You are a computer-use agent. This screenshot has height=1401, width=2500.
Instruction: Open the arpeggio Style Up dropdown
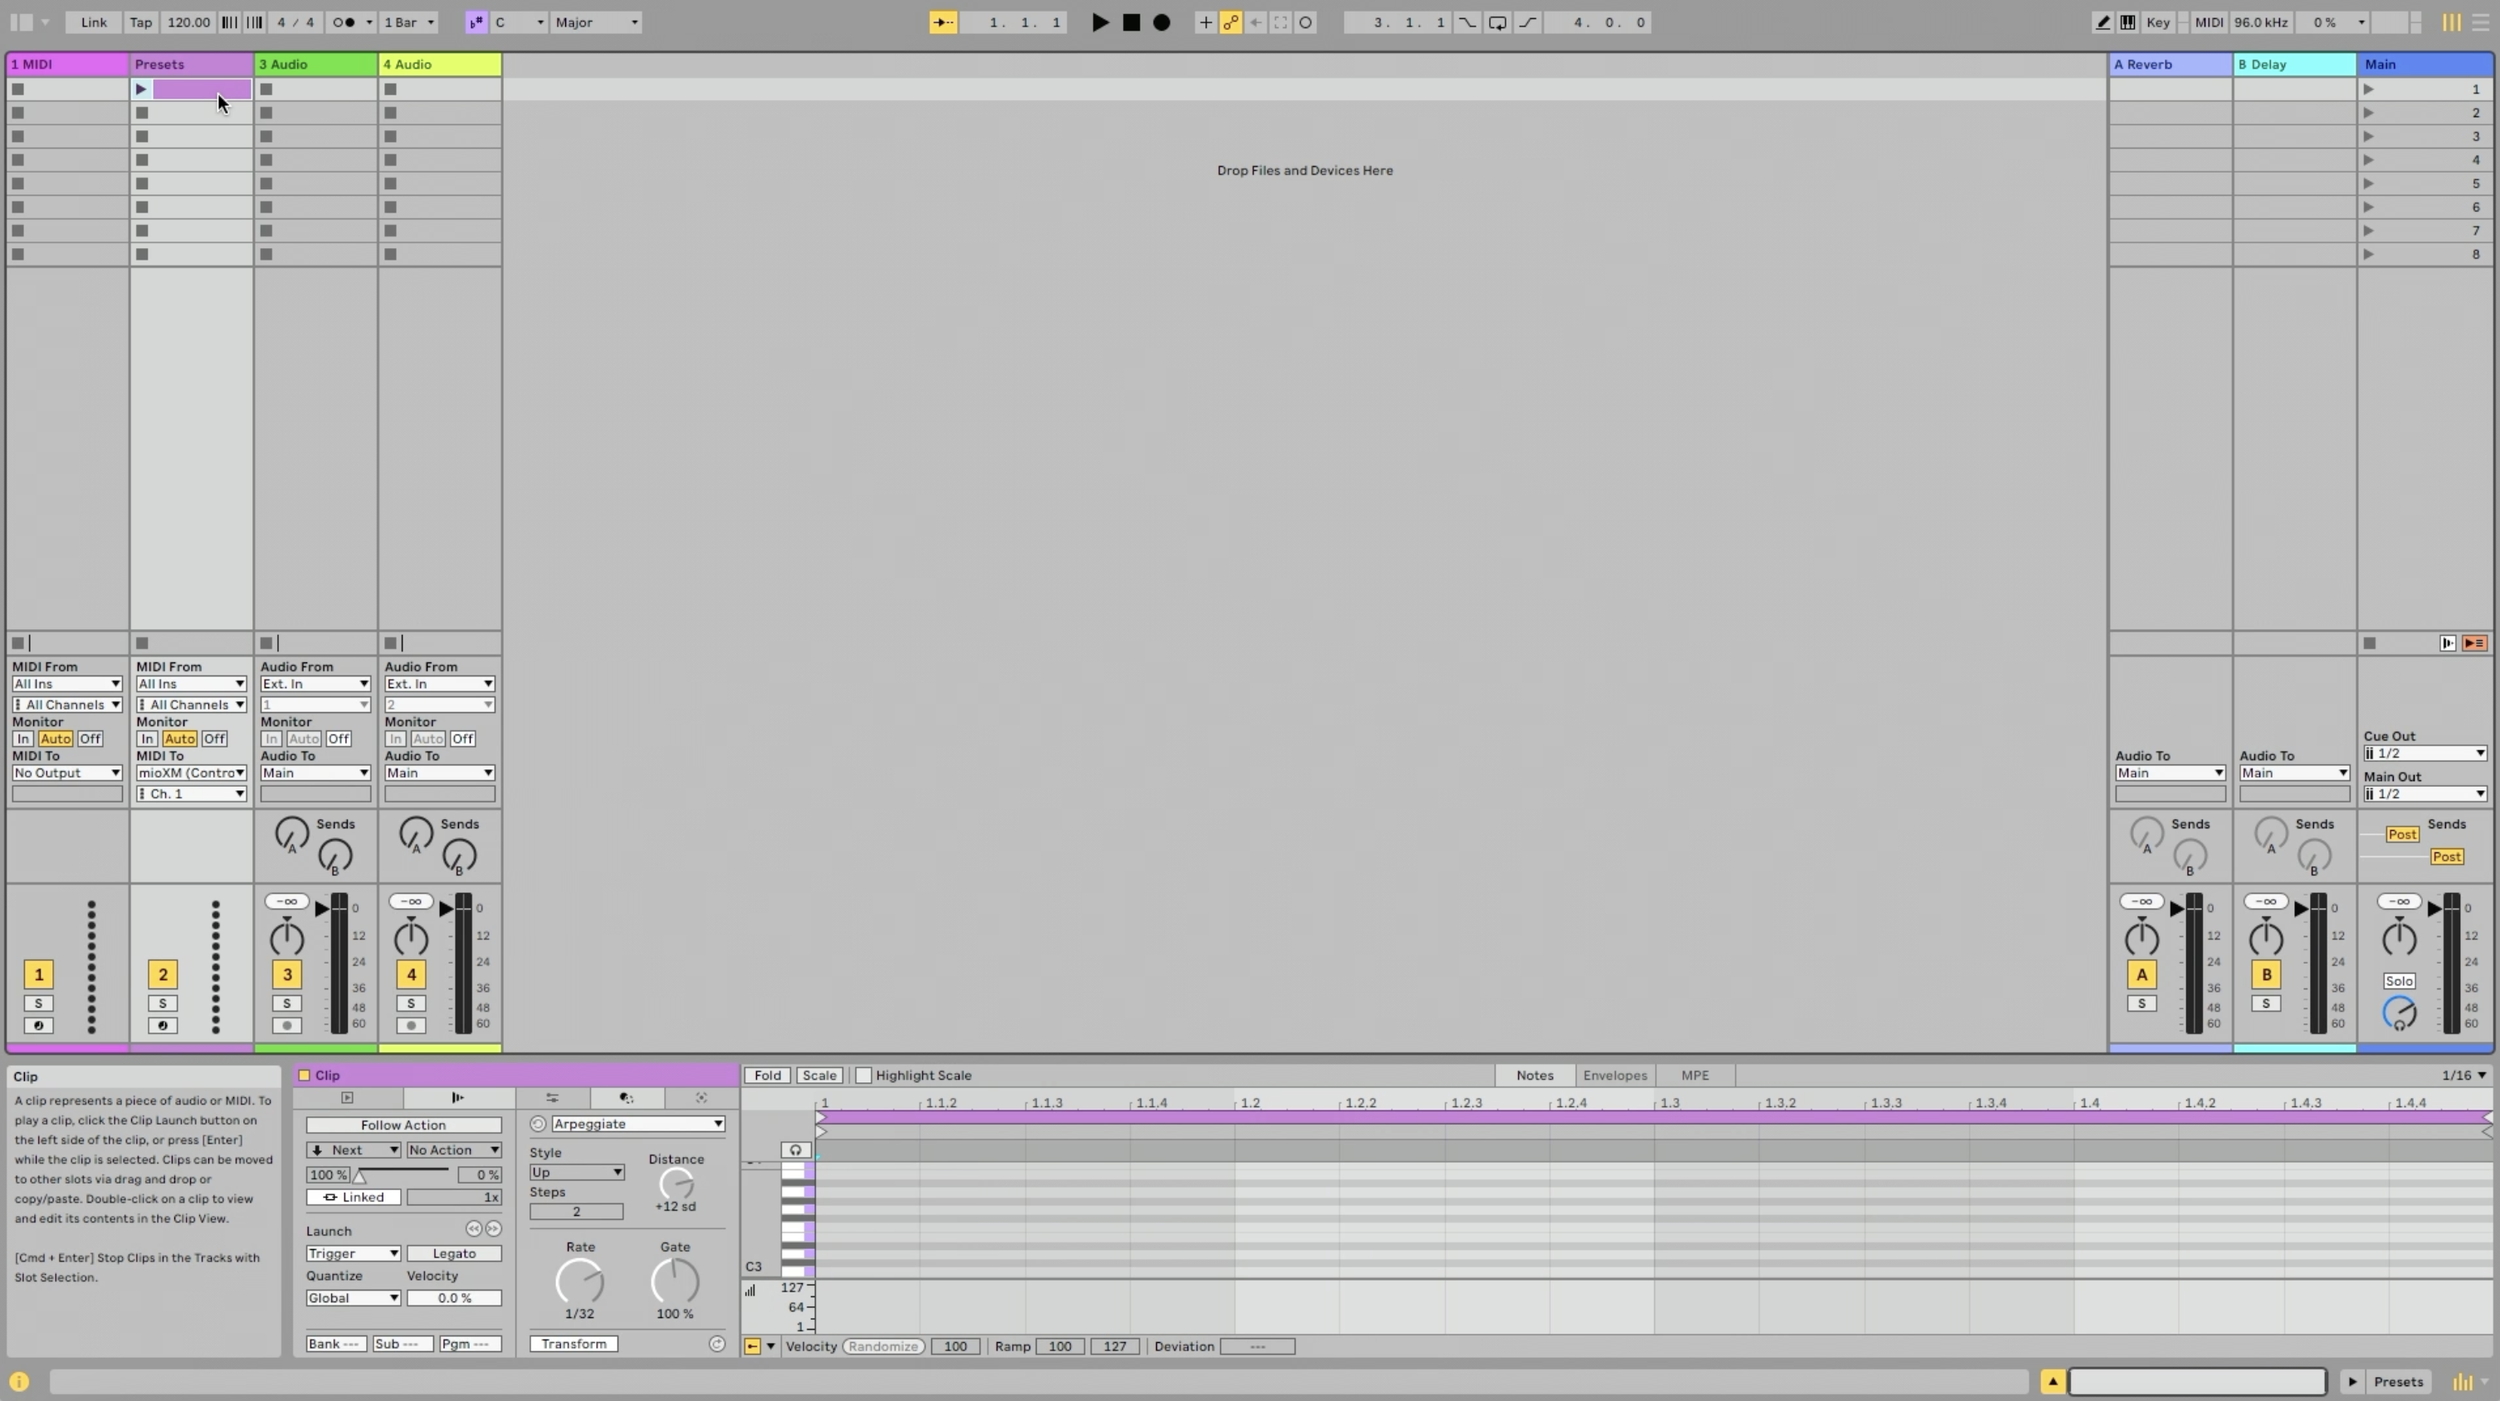[x=576, y=1172]
